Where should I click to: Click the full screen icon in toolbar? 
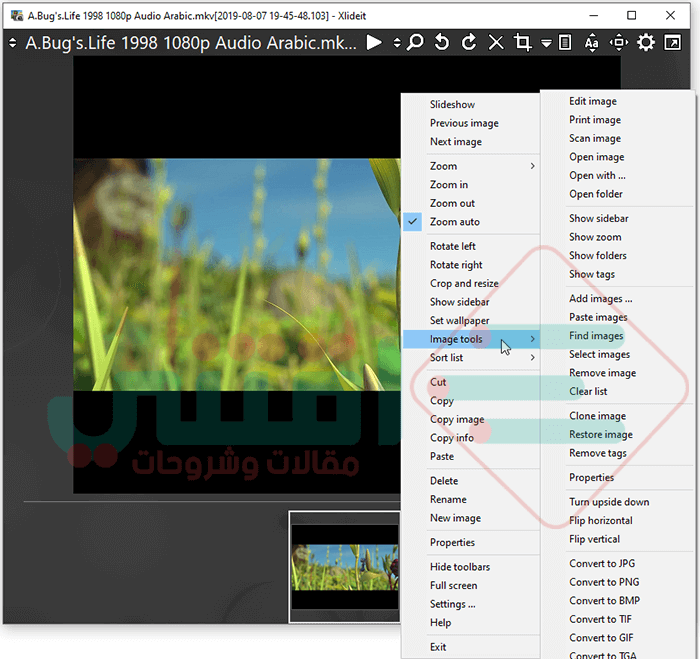[x=672, y=43]
